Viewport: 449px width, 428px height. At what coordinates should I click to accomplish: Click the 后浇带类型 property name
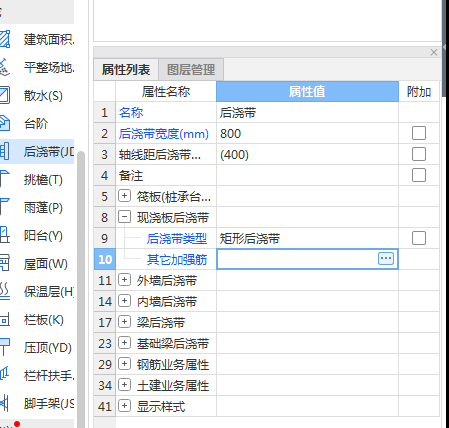[x=177, y=239]
